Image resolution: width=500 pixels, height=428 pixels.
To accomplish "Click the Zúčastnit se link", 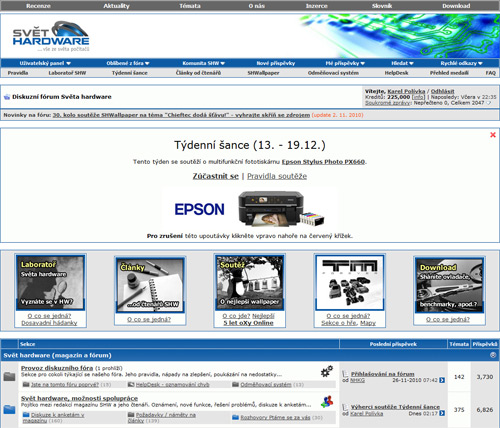I will 216,176.
